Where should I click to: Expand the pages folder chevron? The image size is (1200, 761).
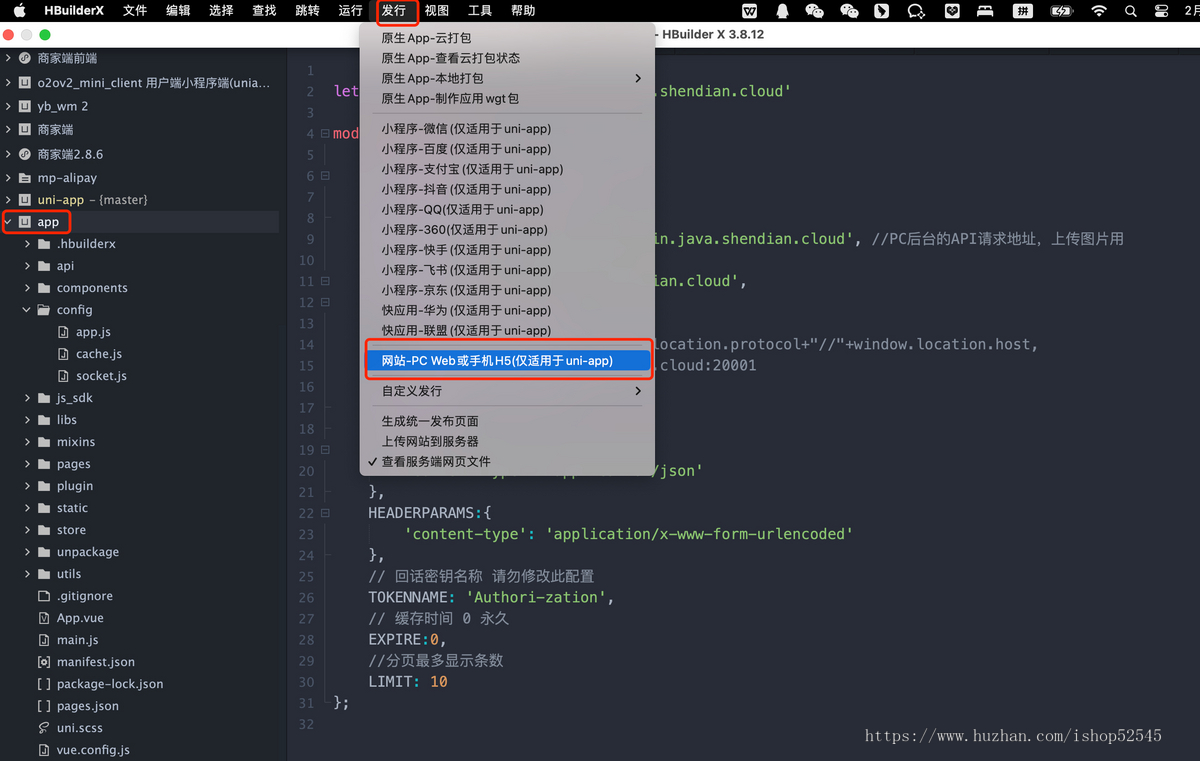(27, 464)
